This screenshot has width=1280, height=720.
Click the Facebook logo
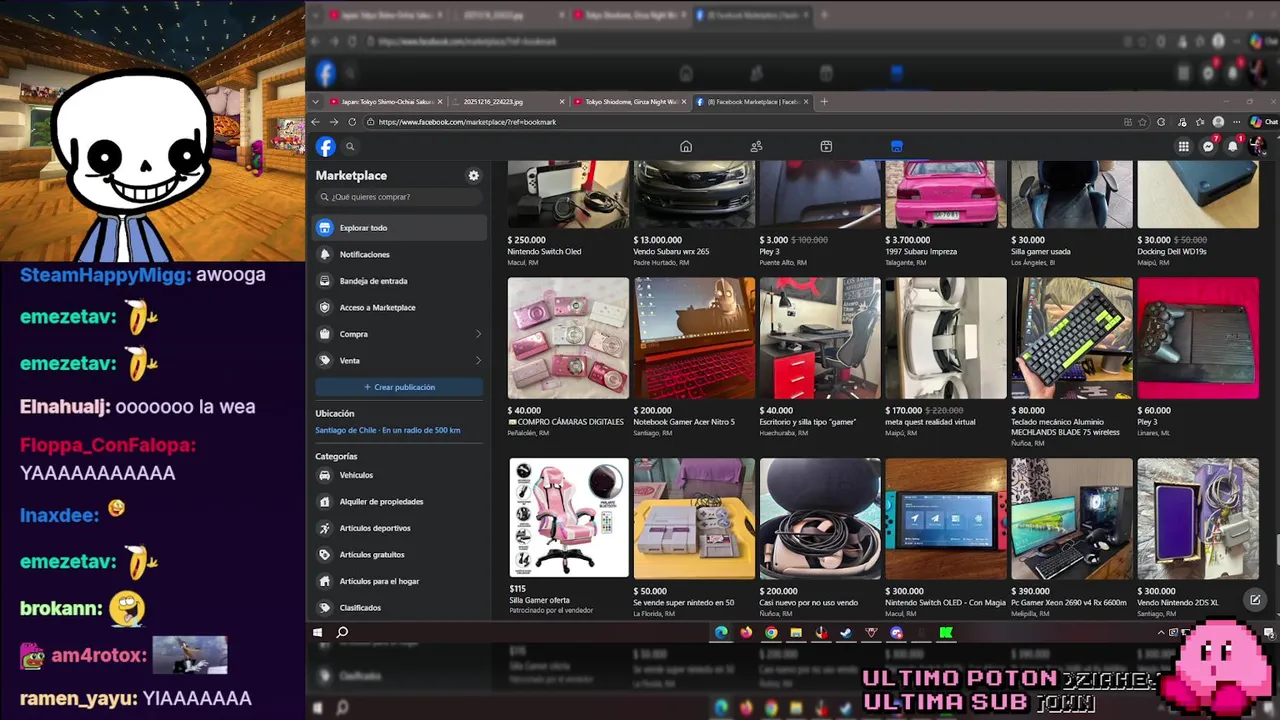(x=326, y=147)
